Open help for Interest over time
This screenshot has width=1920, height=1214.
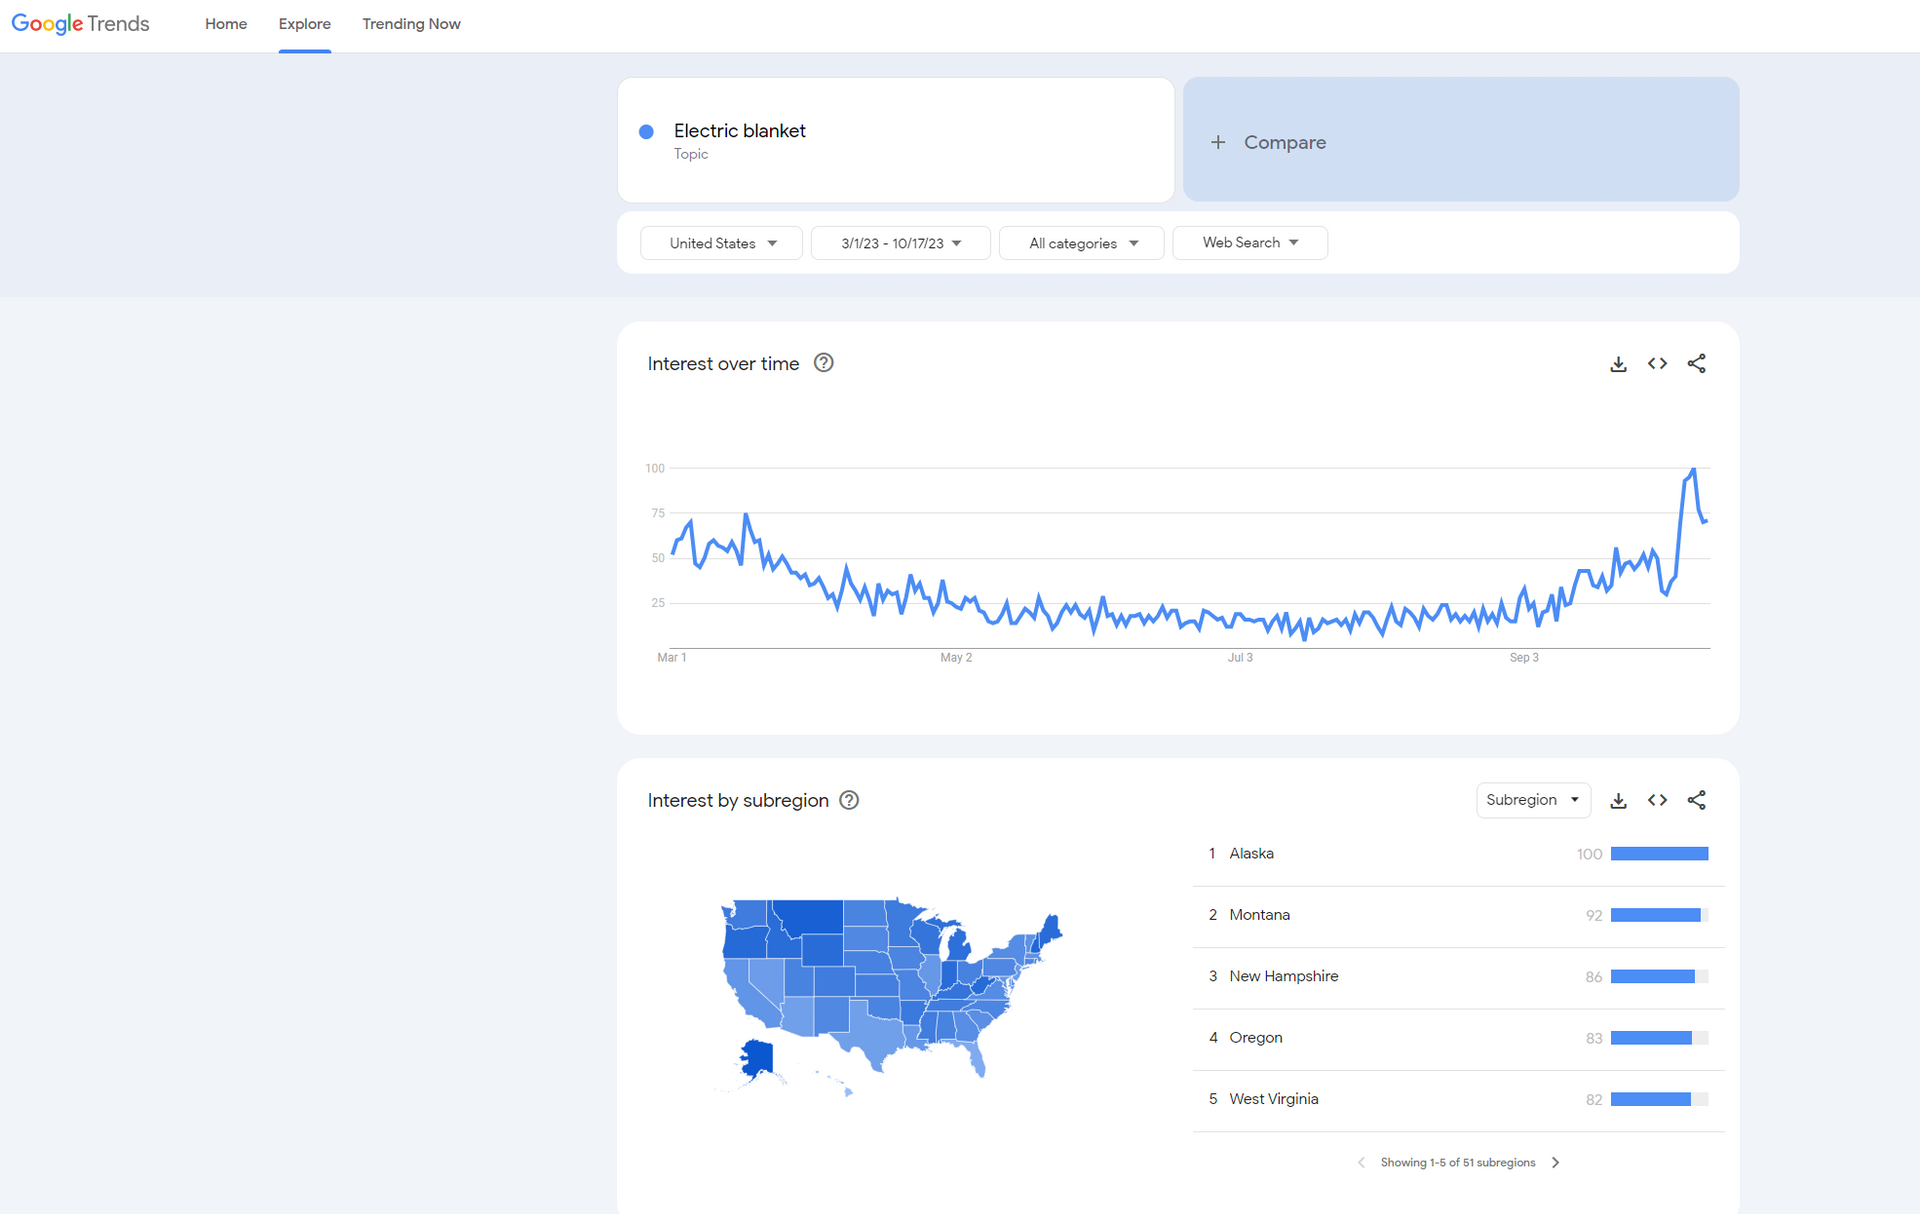pyautogui.click(x=823, y=363)
